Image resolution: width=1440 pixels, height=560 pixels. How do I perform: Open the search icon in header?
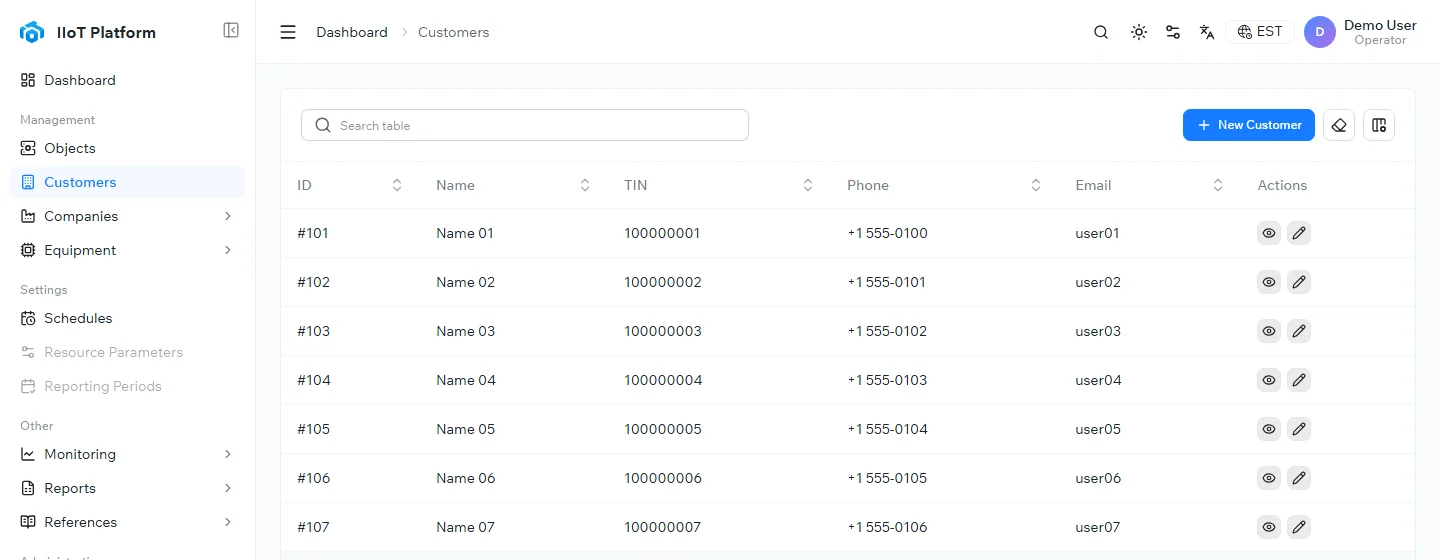point(1101,32)
